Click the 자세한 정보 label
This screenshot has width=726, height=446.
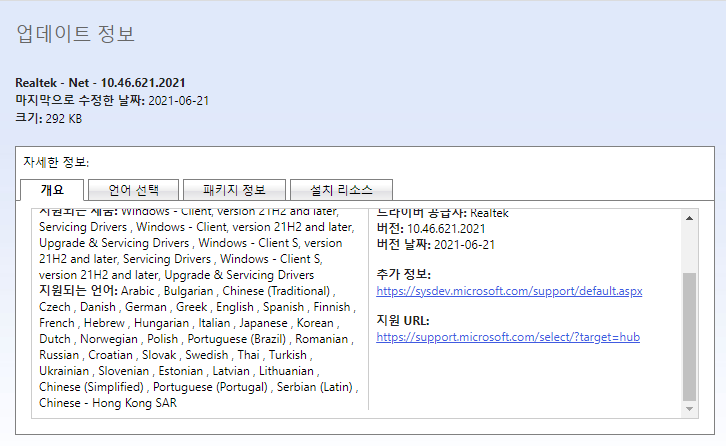pos(56,161)
